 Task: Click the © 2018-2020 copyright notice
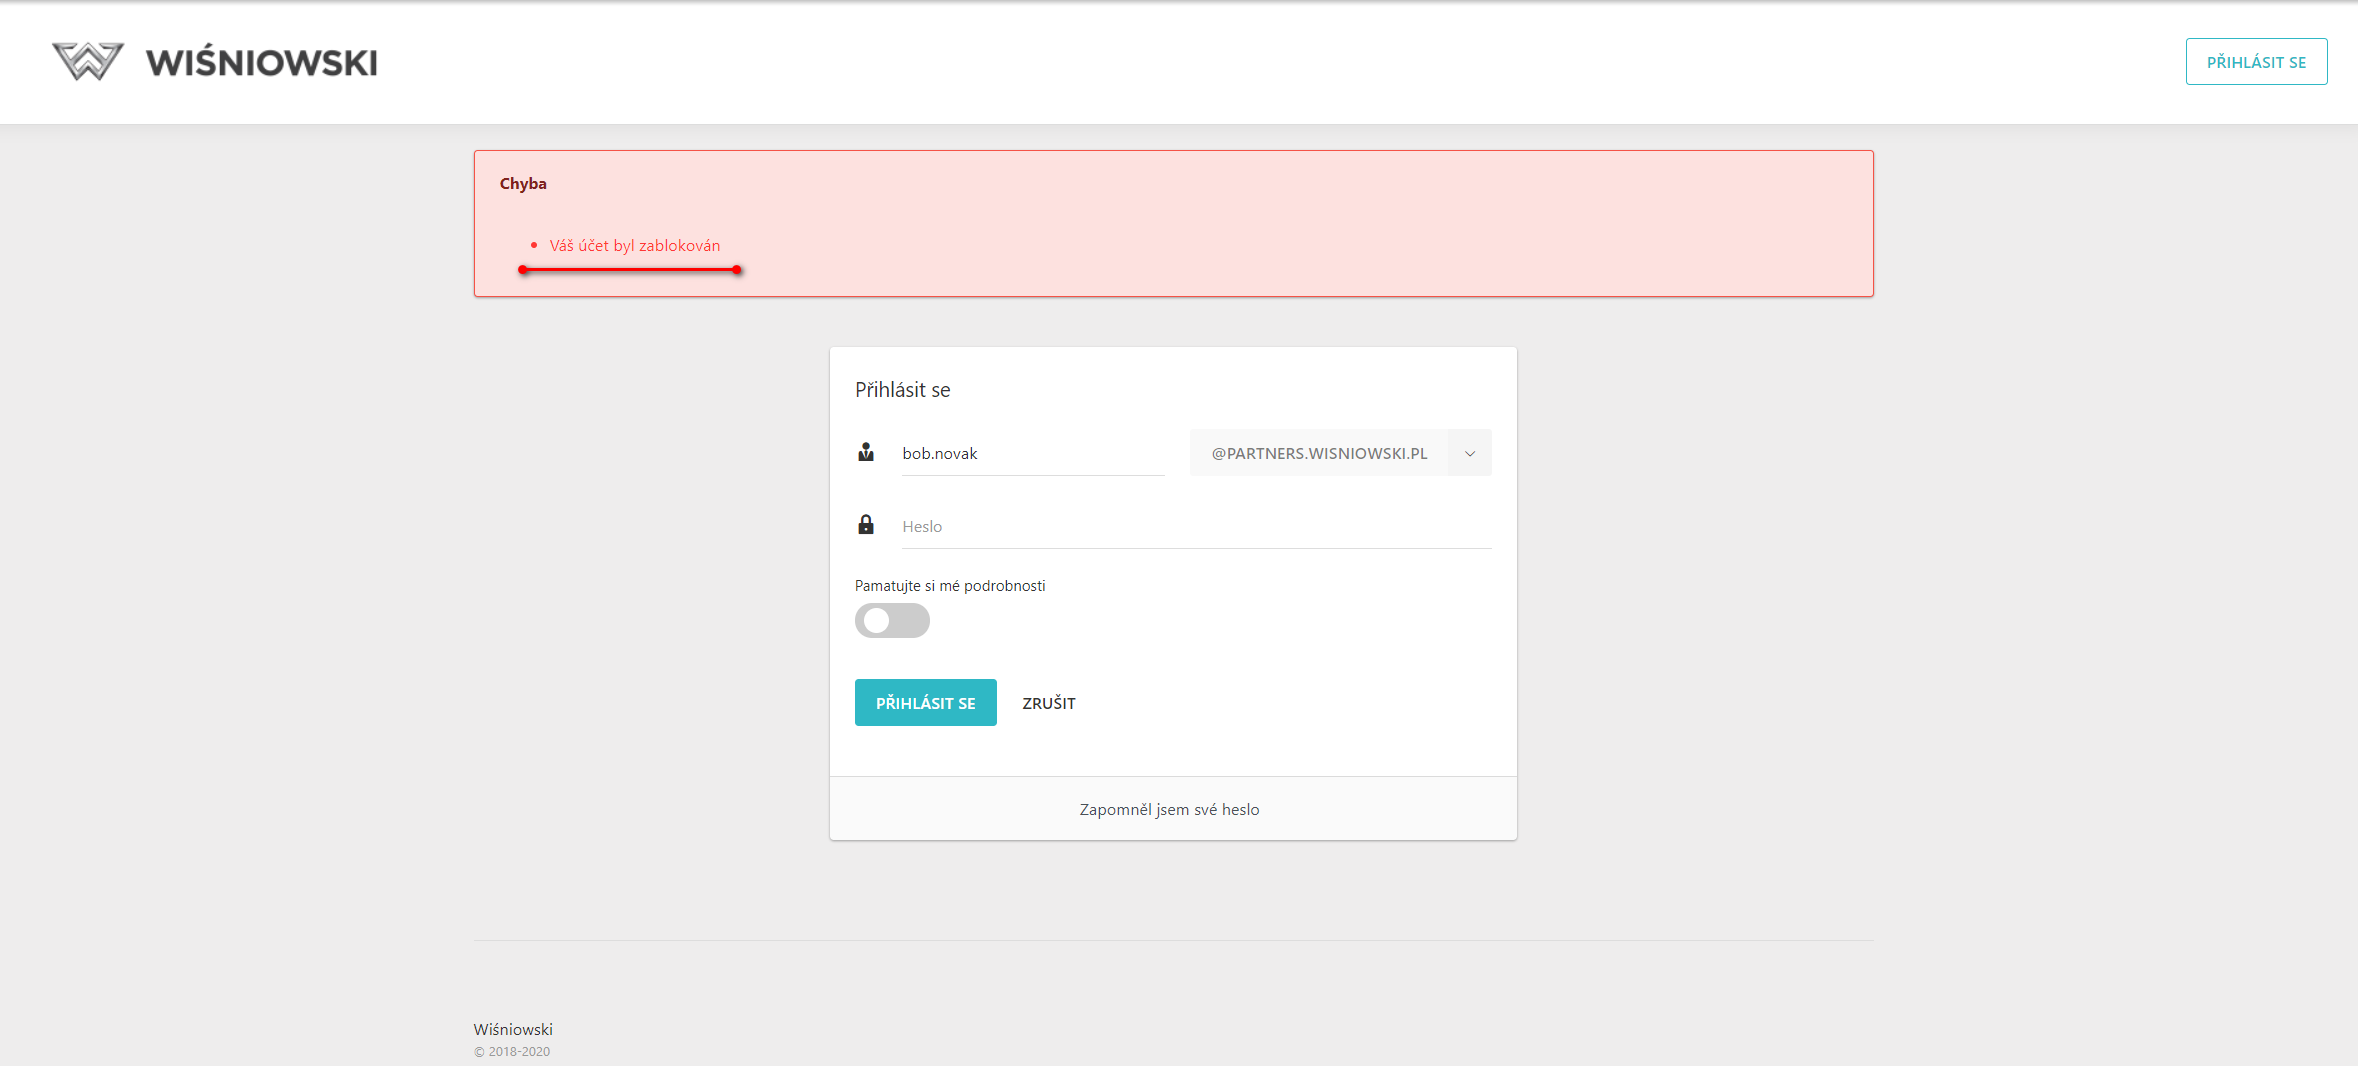[x=512, y=1052]
